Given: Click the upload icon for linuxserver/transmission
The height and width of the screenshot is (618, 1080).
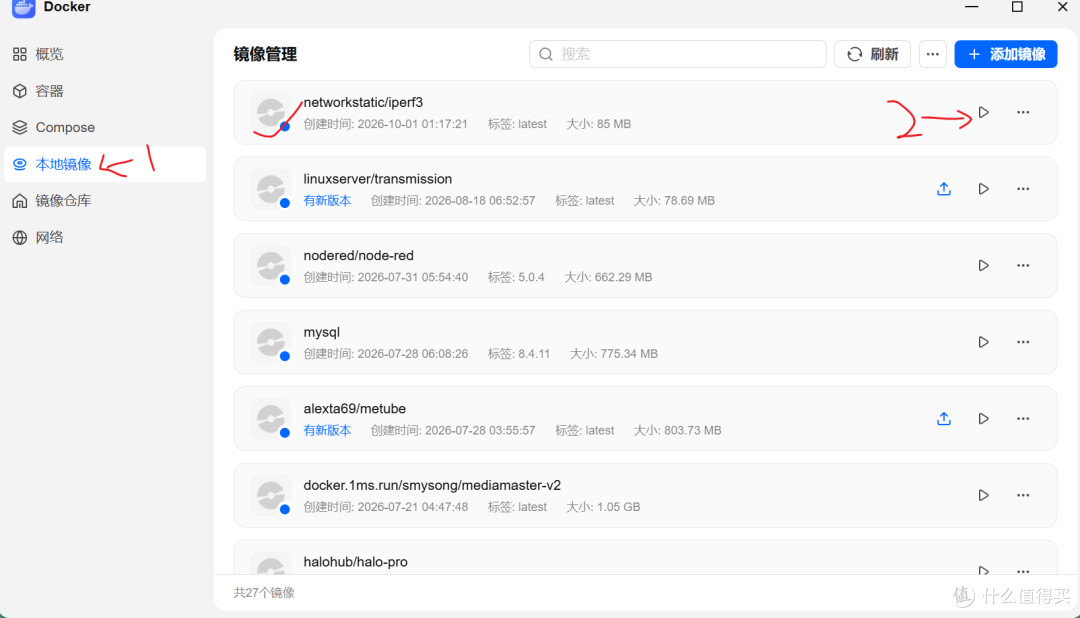Looking at the screenshot, I should click(944, 189).
